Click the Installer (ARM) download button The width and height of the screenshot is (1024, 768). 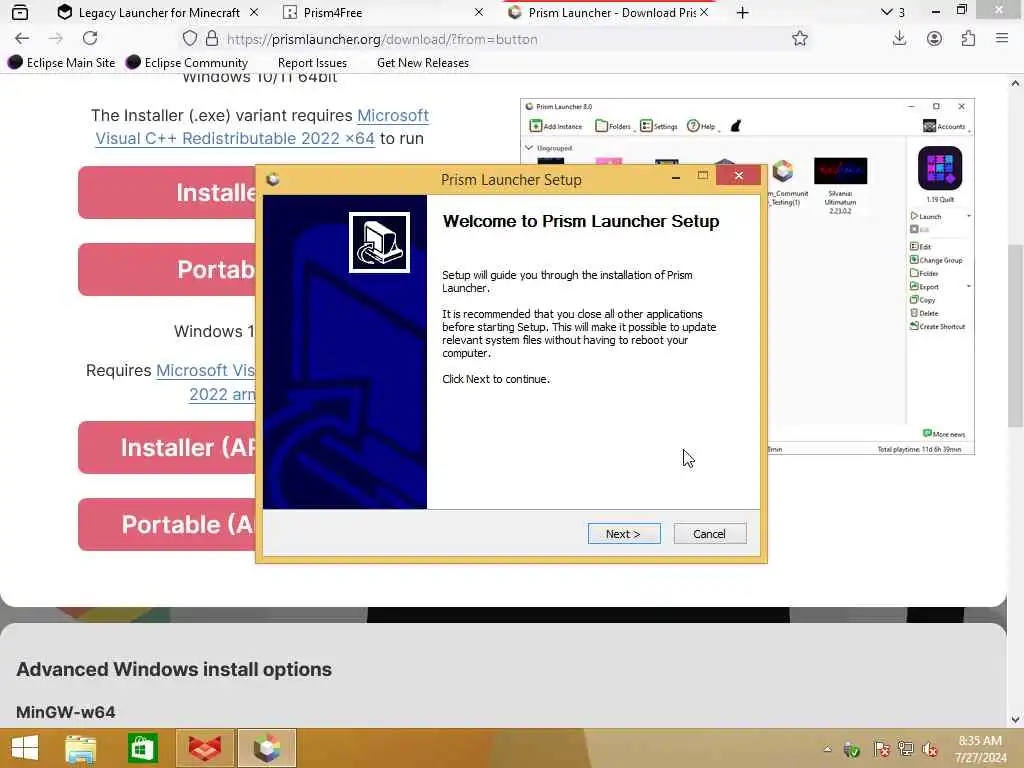(x=167, y=447)
